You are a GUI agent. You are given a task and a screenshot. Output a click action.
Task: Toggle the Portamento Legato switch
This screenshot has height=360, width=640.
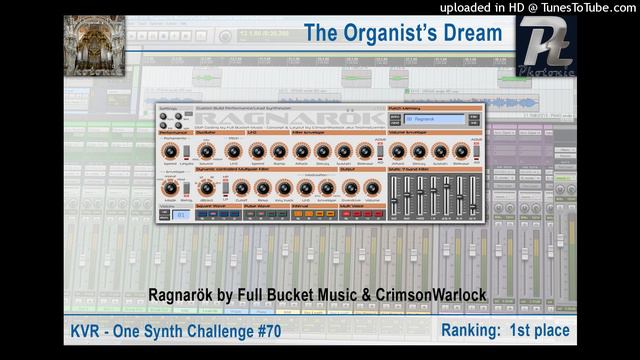(x=187, y=152)
